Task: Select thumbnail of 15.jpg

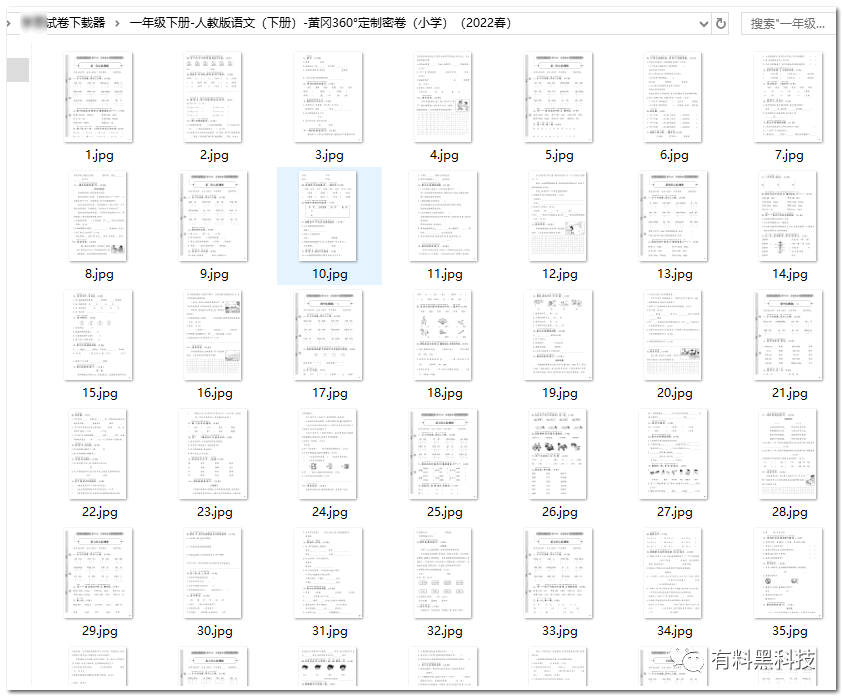Action: [99, 335]
